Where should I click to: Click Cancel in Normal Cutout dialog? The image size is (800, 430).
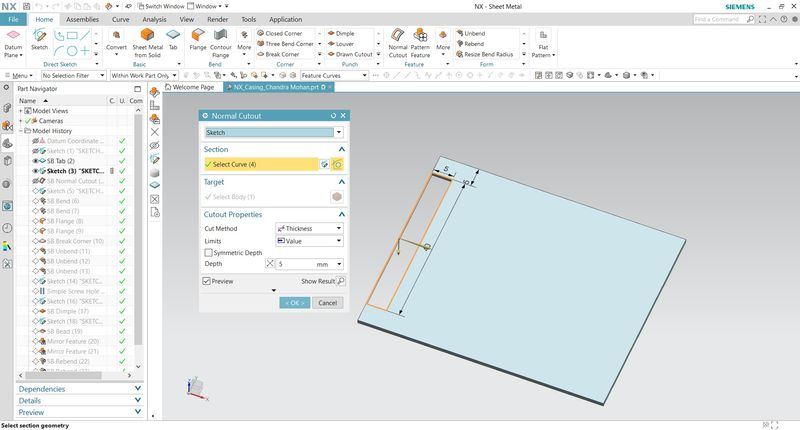click(328, 303)
